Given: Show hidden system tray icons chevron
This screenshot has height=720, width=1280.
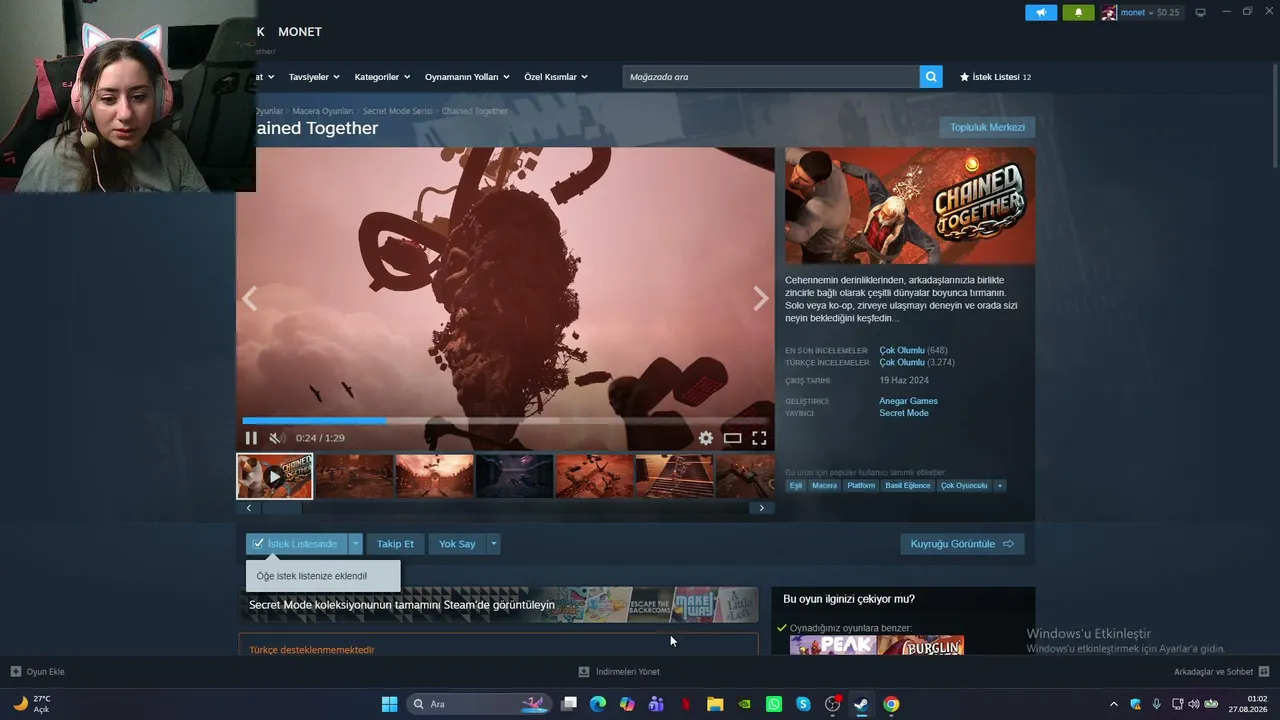Looking at the screenshot, I should (1114, 704).
